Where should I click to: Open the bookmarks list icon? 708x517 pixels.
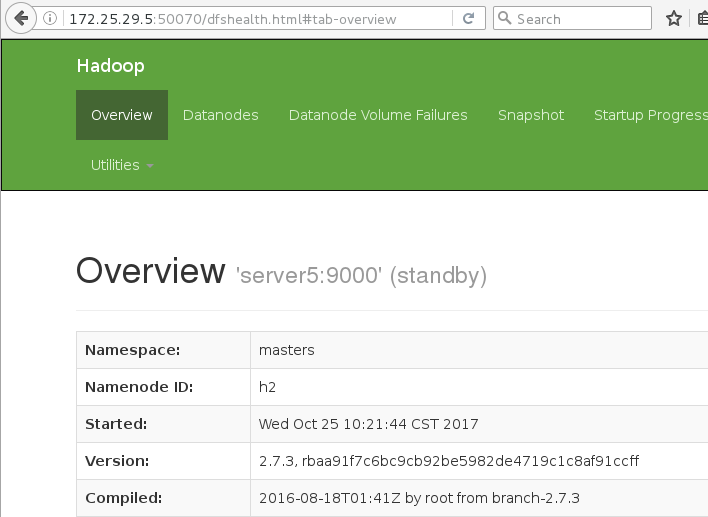click(x=703, y=19)
